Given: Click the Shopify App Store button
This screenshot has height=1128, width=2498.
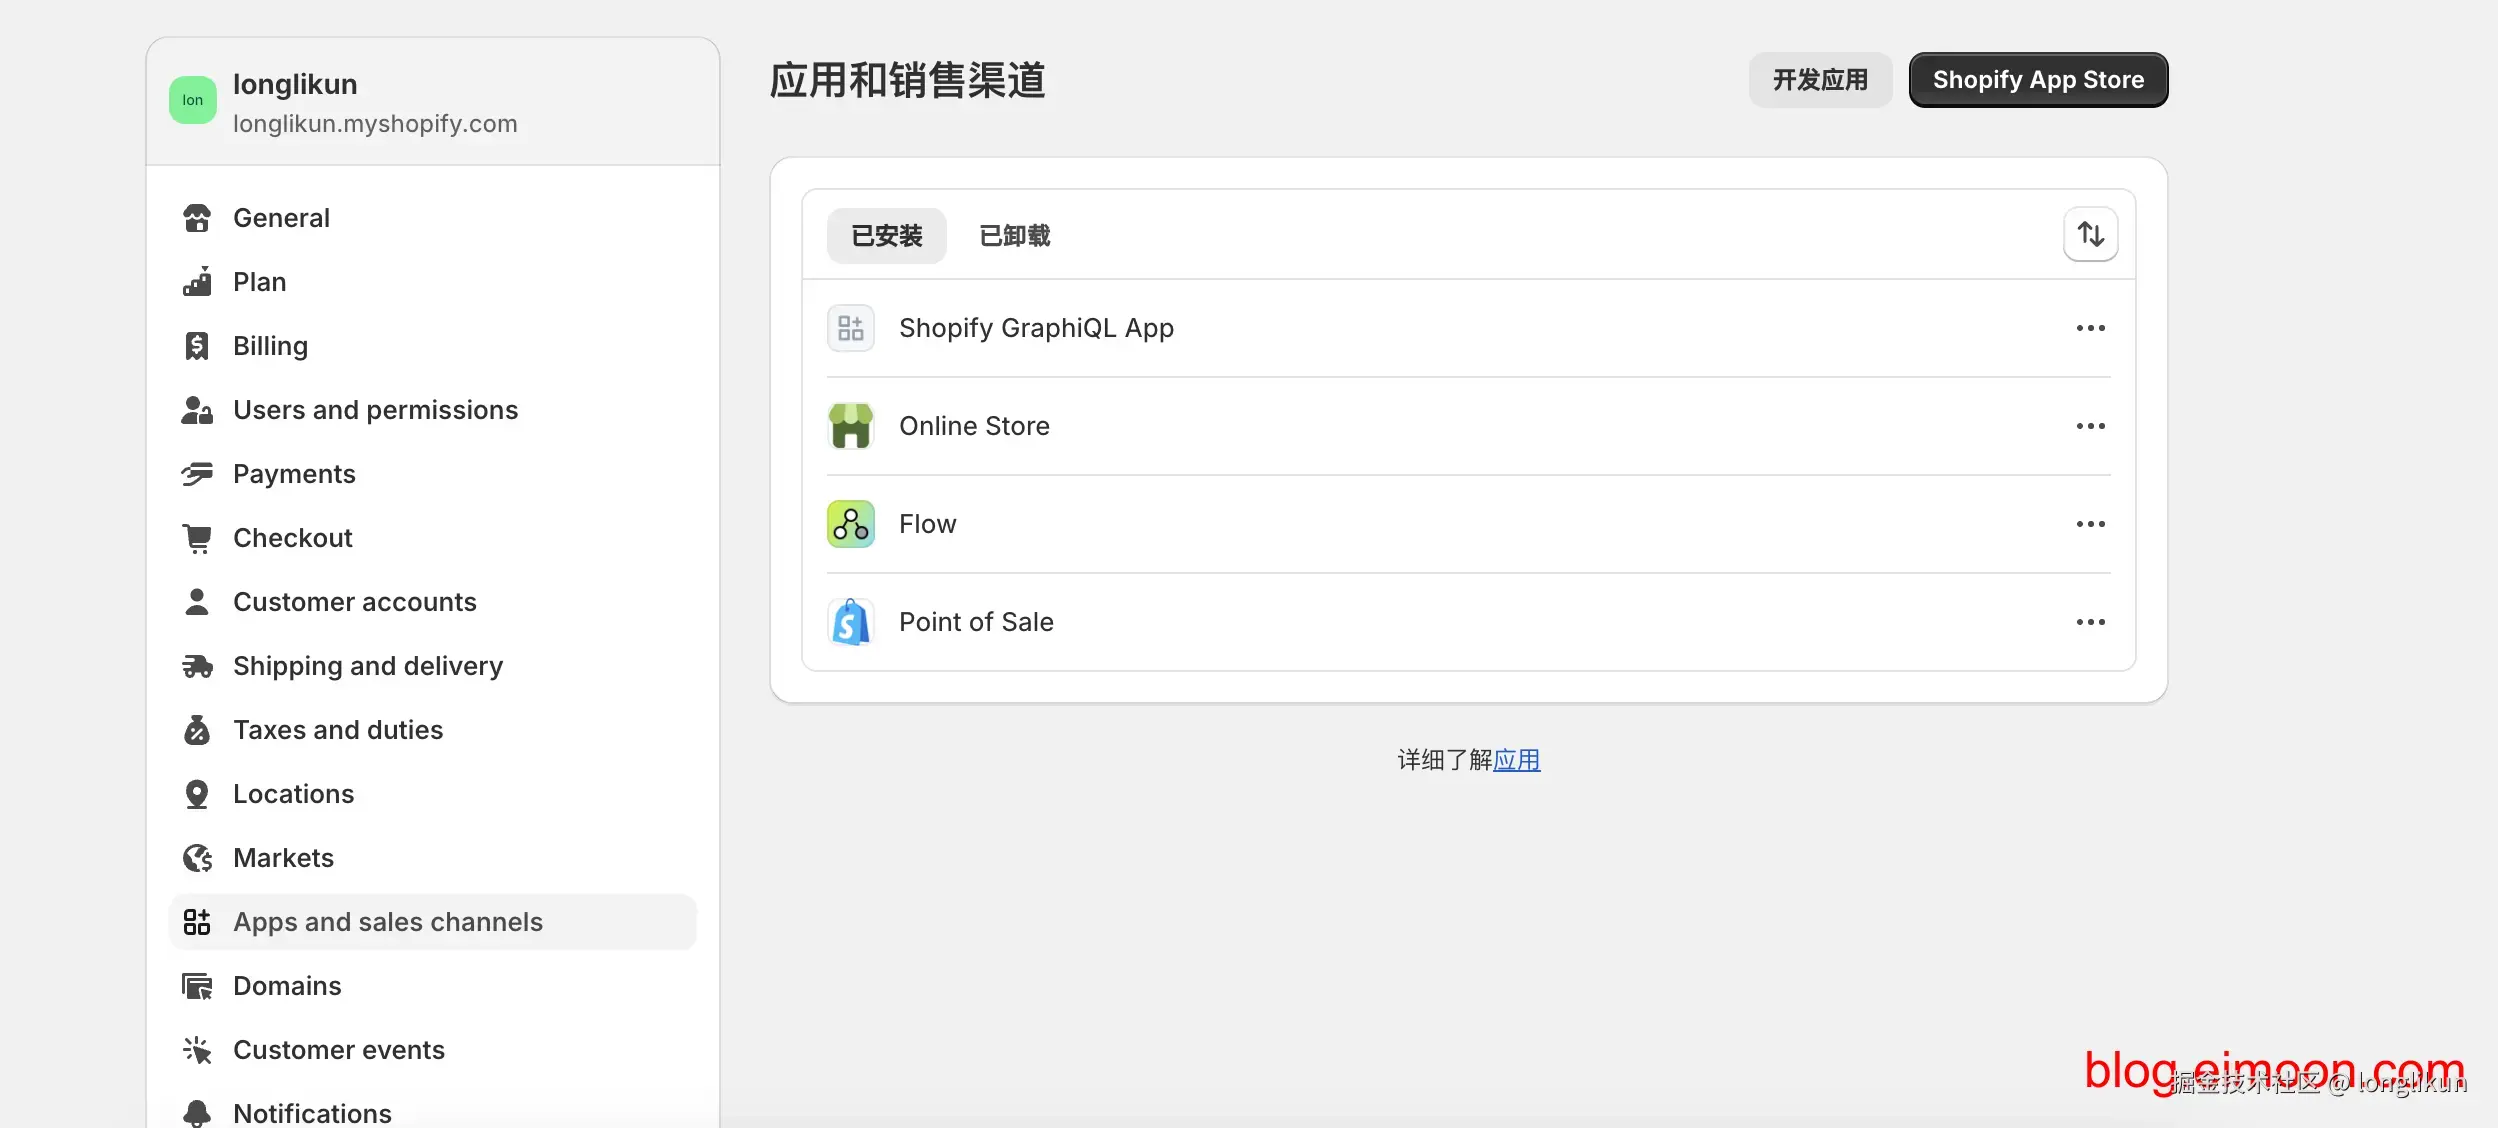Looking at the screenshot, I should click(x=2037, y=79).
